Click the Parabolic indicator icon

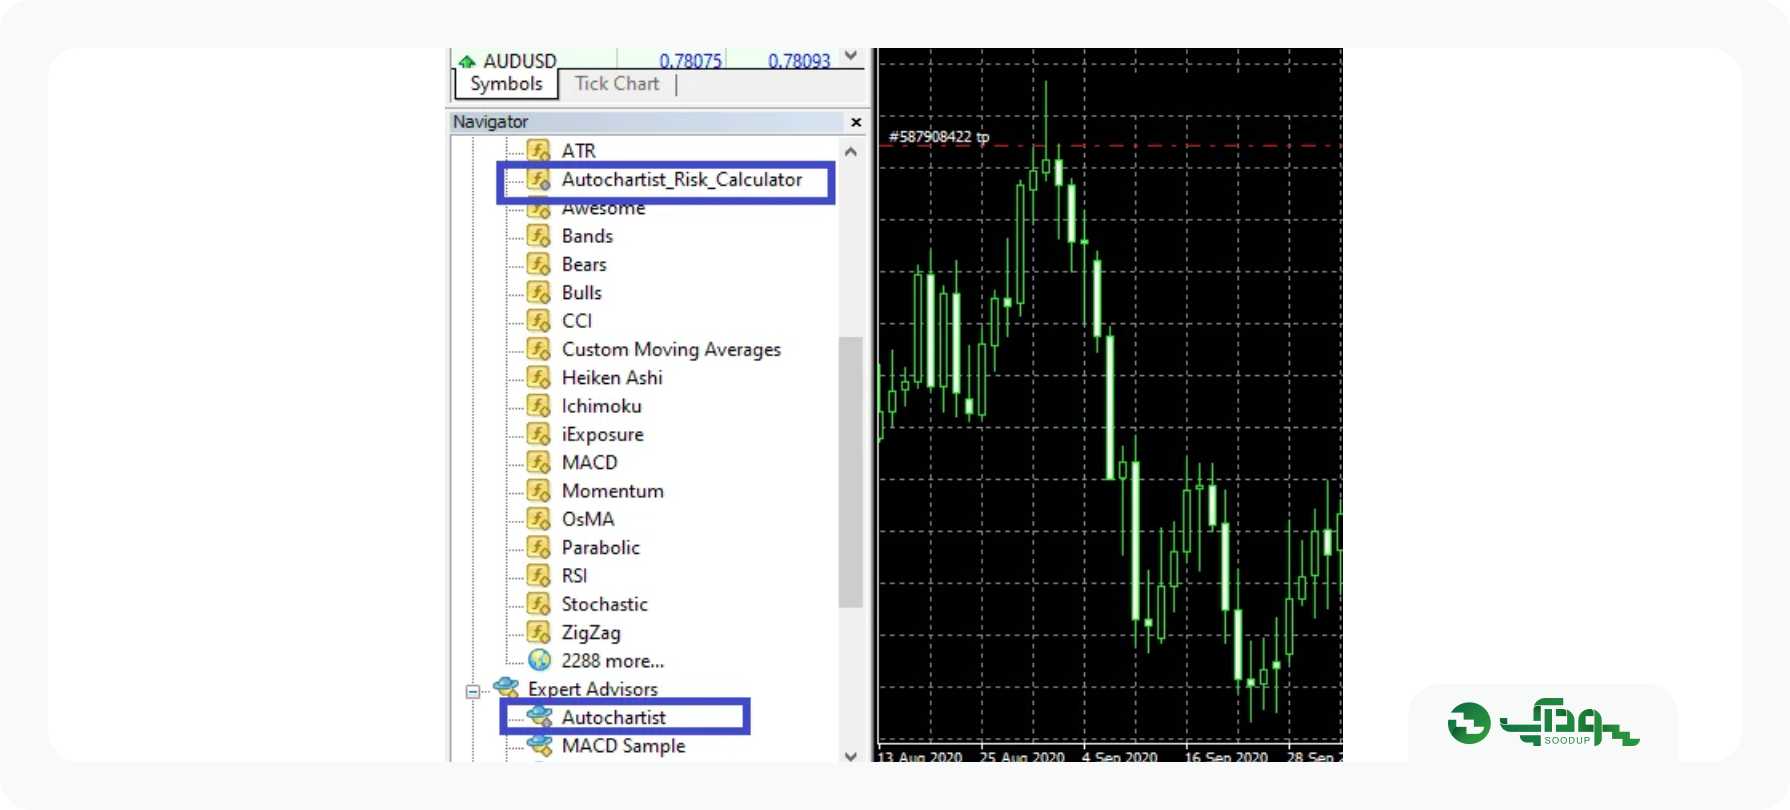539,547
